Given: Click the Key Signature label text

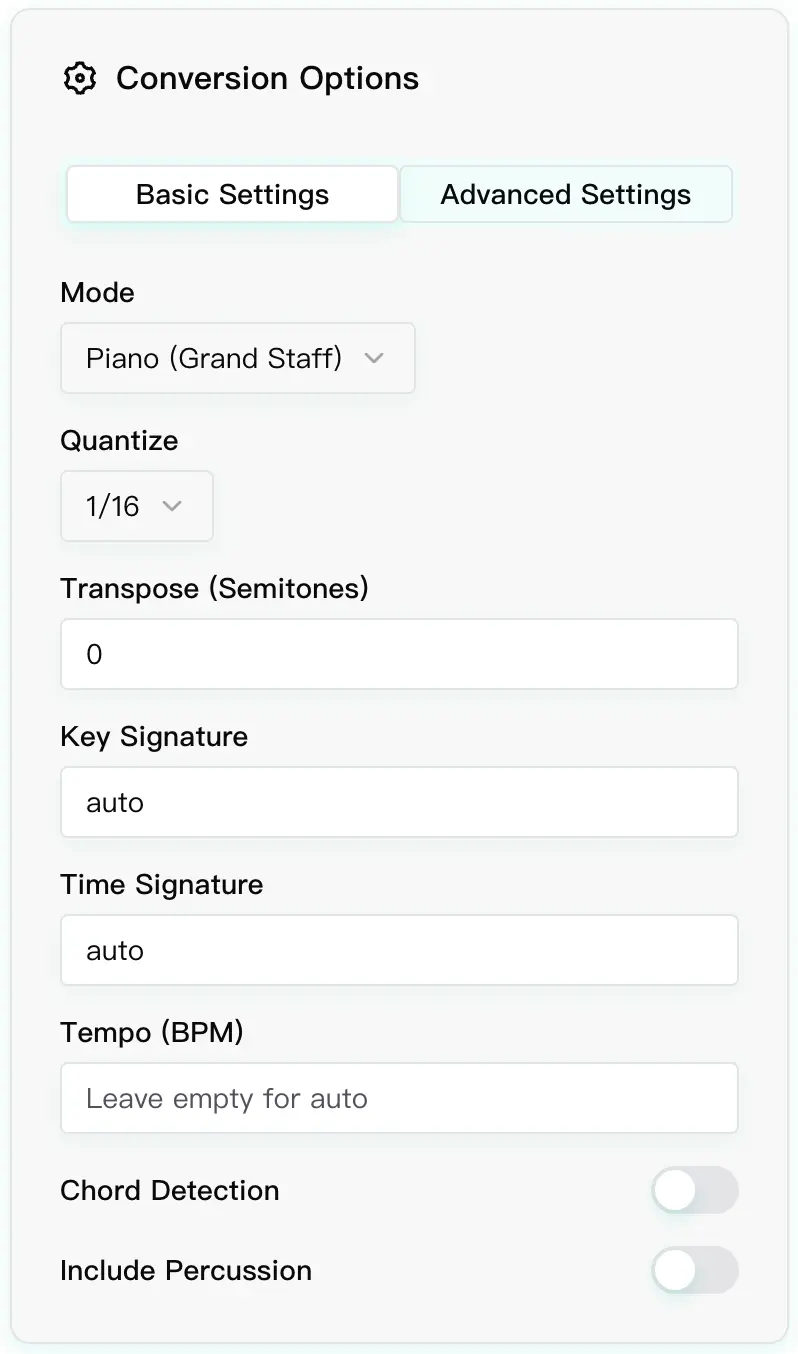Looking at the screenshot, I should click(x=154, y=737).
